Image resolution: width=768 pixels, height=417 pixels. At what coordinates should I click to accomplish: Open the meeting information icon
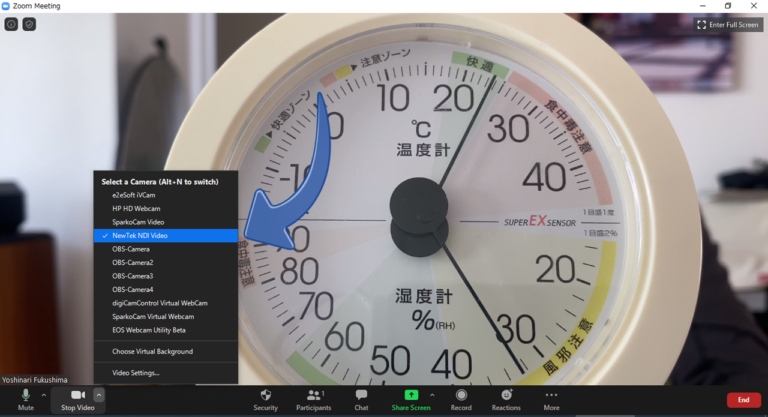[11, 24]
